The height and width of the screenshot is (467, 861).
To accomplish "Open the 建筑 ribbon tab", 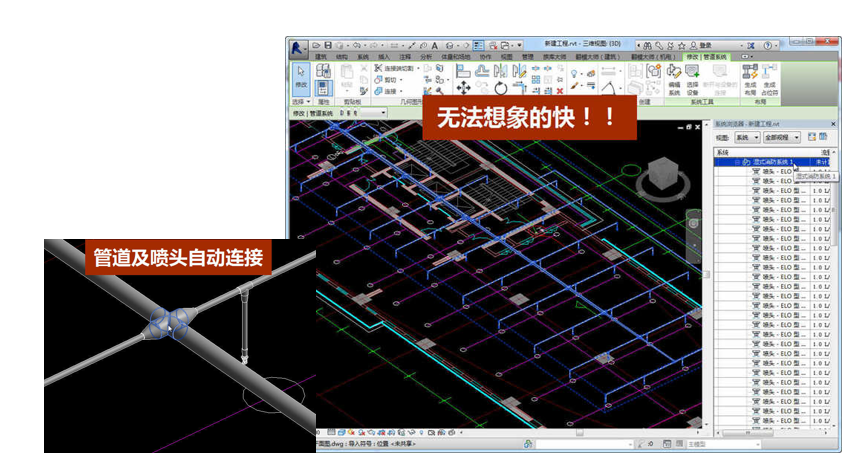I will (x=321, y=57).
